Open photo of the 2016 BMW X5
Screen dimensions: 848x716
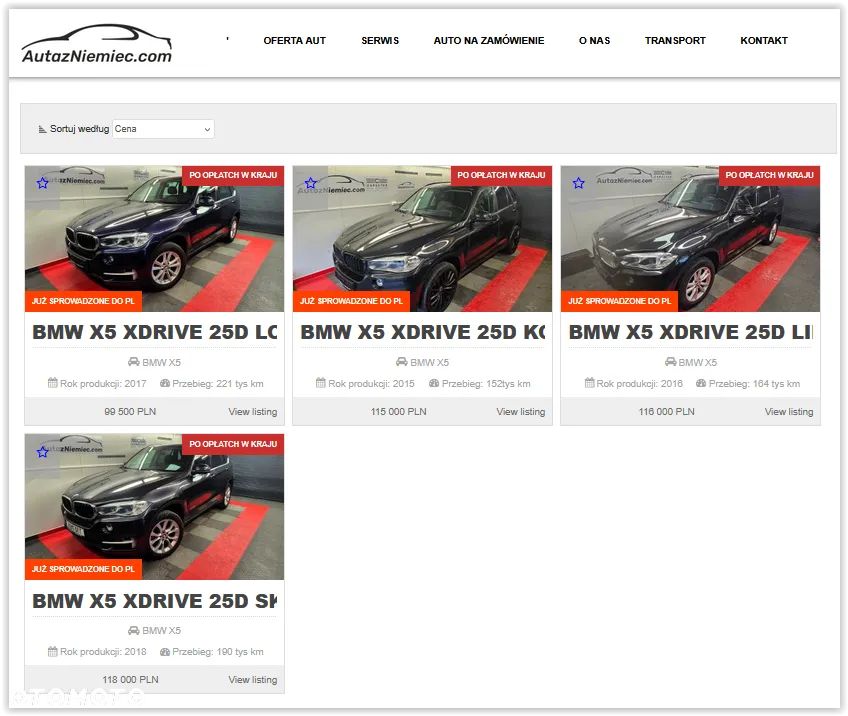(x=691, y=238)
